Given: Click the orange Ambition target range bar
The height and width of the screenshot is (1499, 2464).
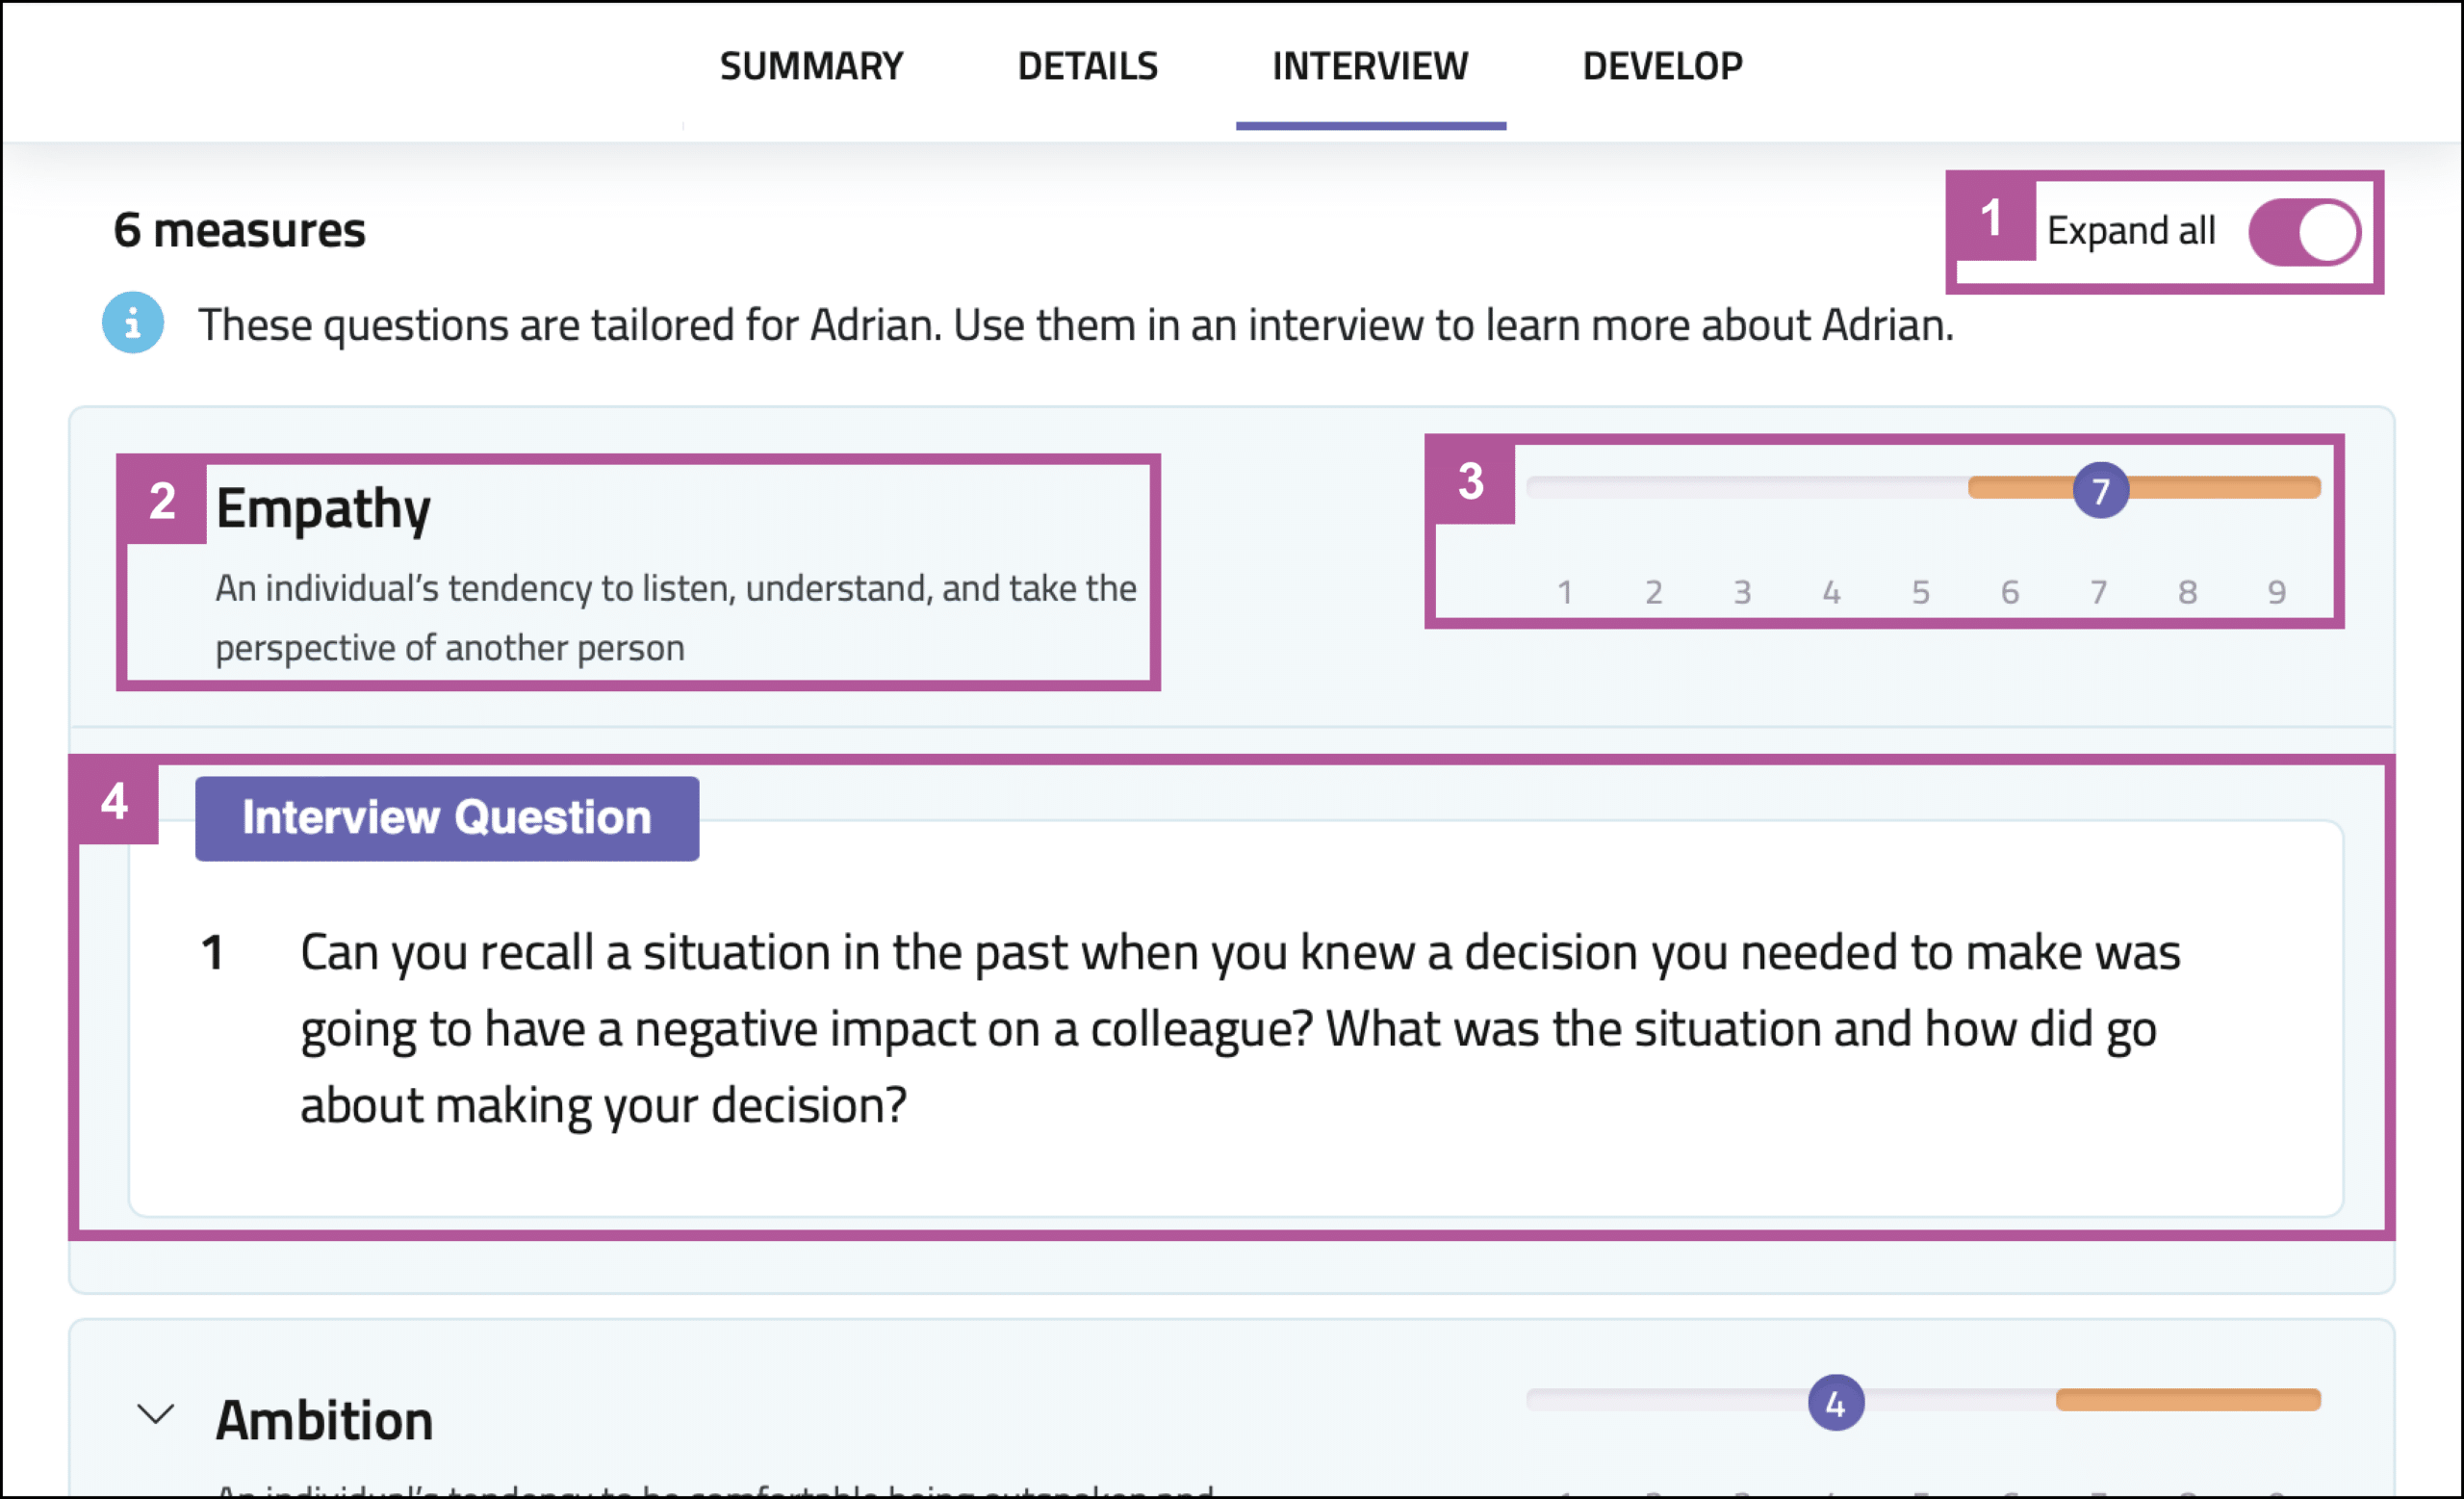Looking at the screenshot, I should pos(2188,1400).
